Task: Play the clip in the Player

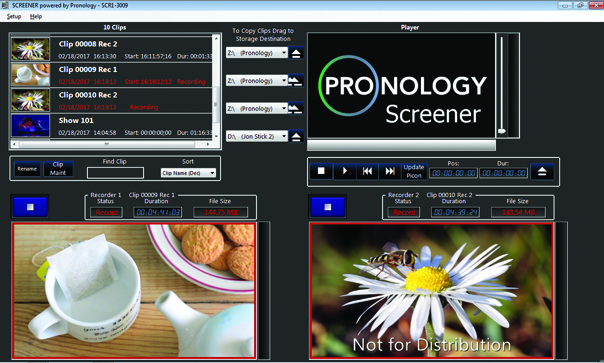Action: 344,171
